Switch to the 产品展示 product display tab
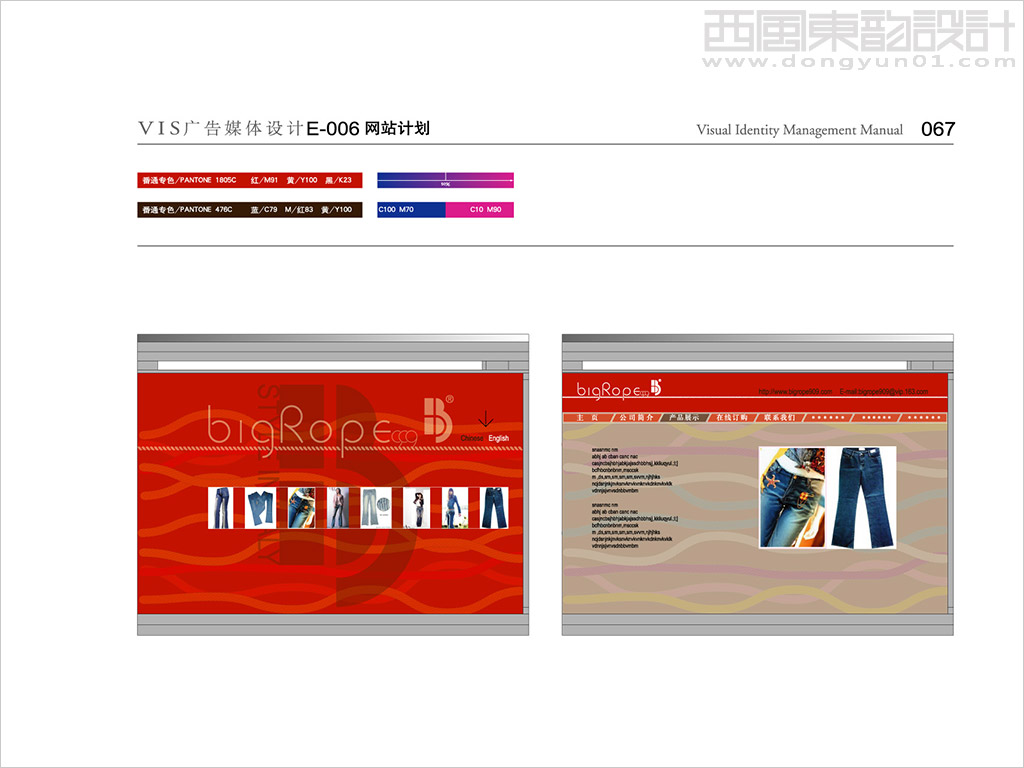1024x768 pixels. [685, 417]
